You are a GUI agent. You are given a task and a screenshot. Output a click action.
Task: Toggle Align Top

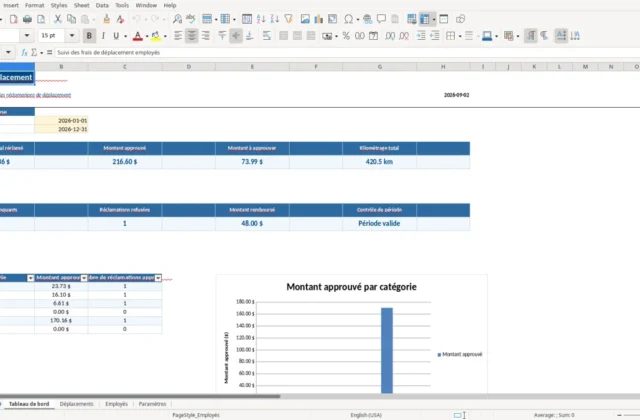coord(222,36)
